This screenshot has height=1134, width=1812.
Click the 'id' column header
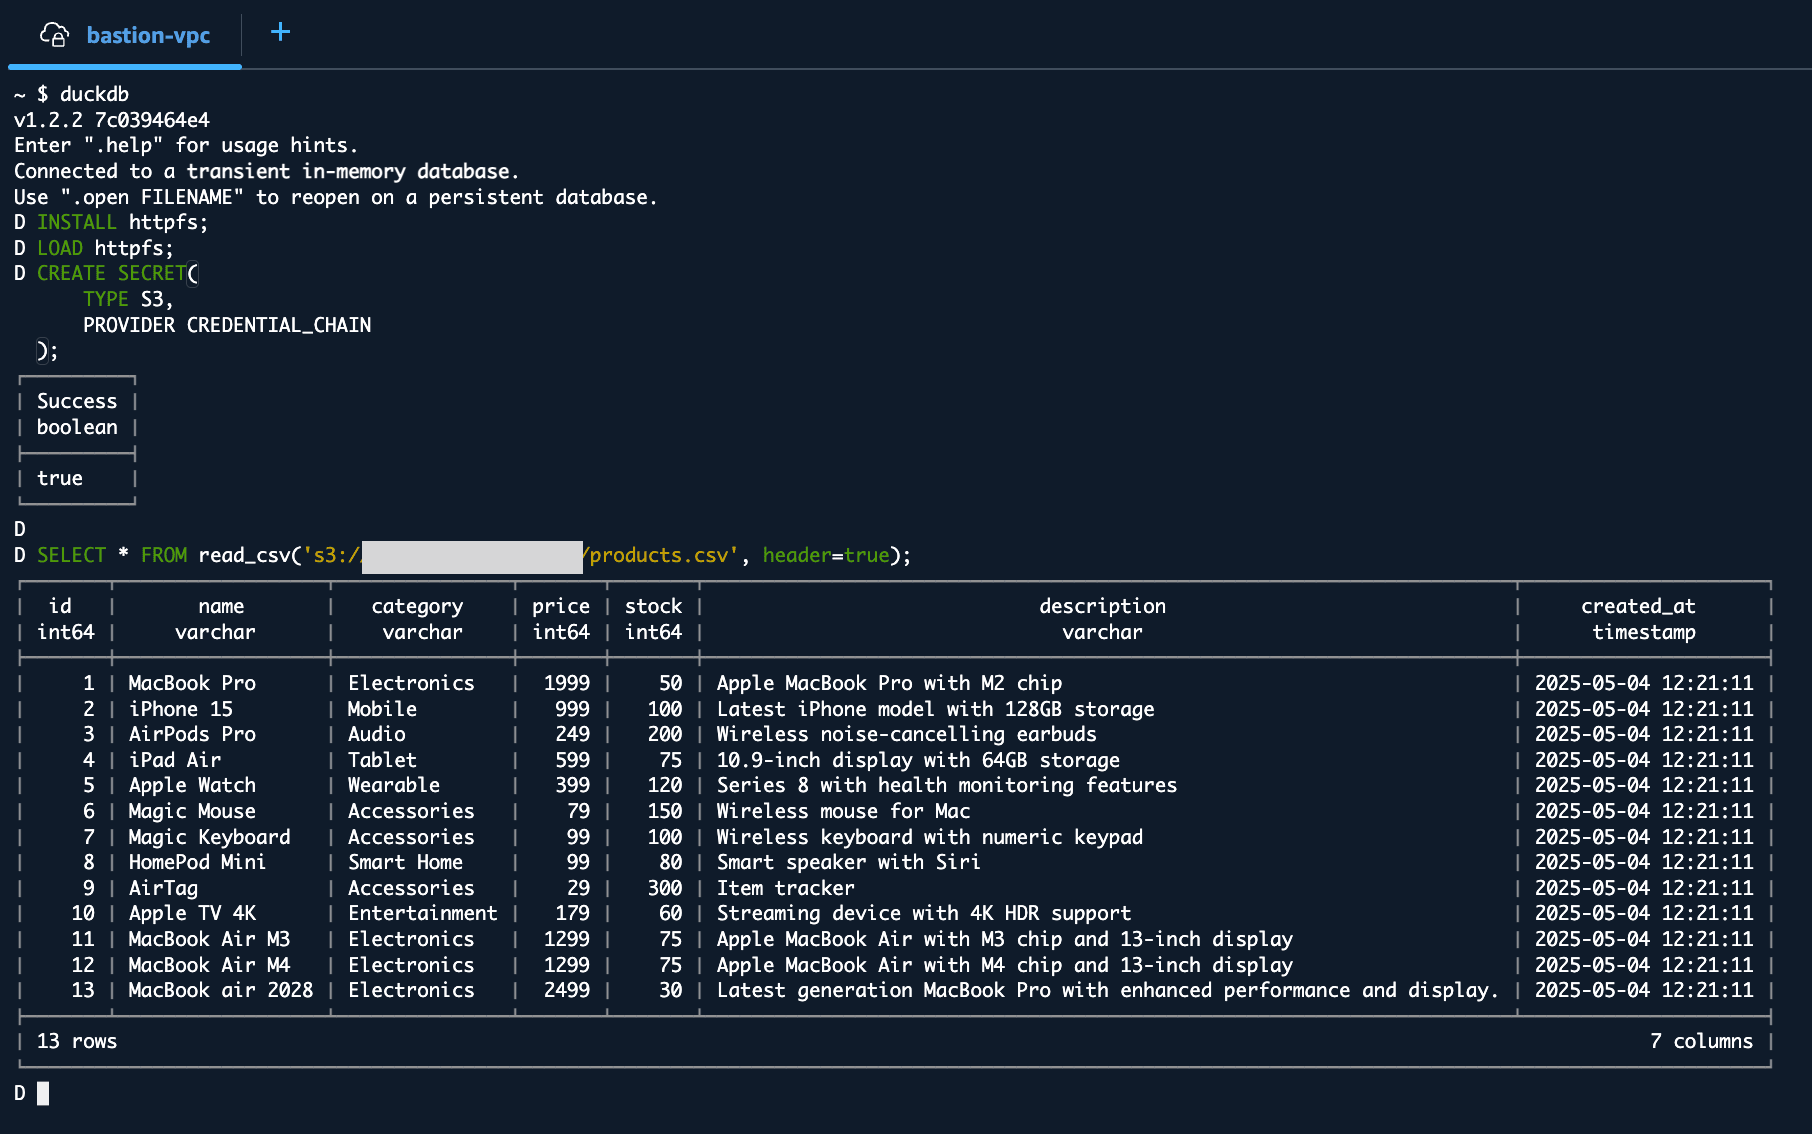[x=60, y=606]
